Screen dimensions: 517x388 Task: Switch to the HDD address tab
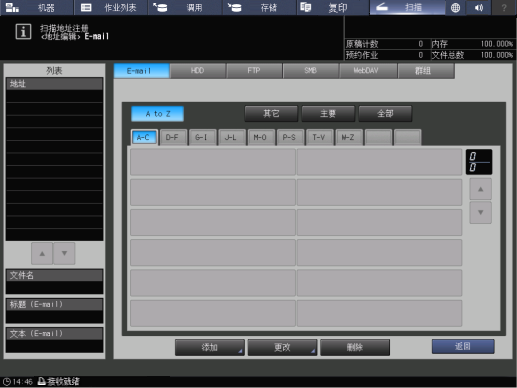198,71
